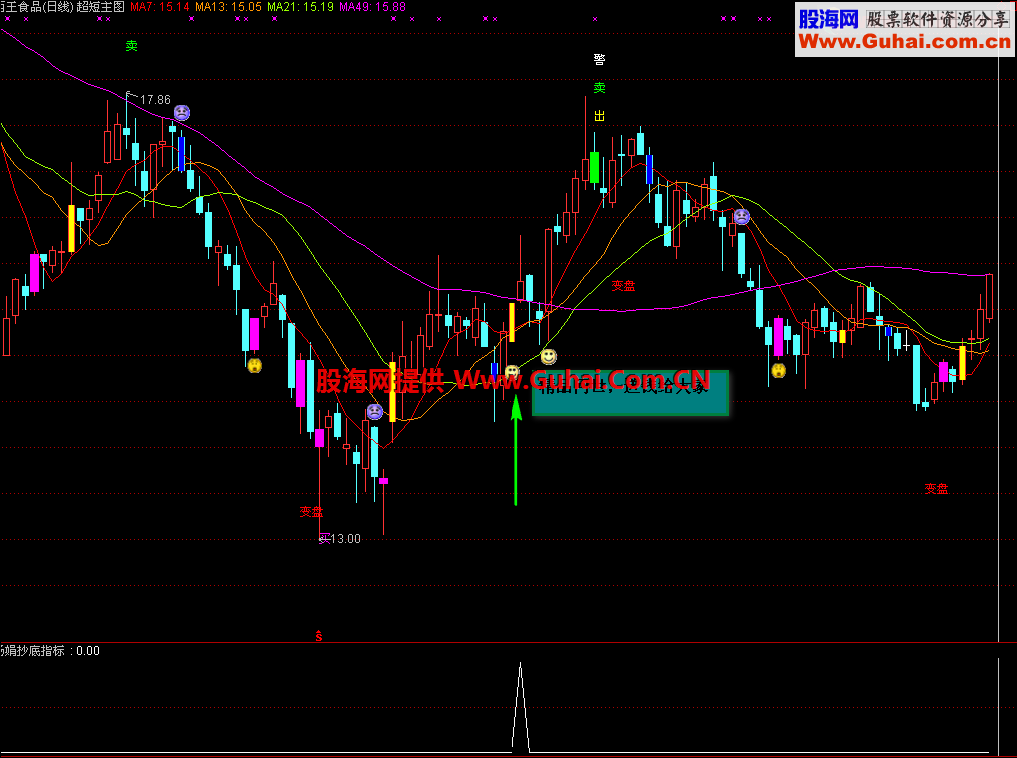Click the 抄底指标 : 0.00 indicator label
1017x758 pixels.
tap(50, 650)
